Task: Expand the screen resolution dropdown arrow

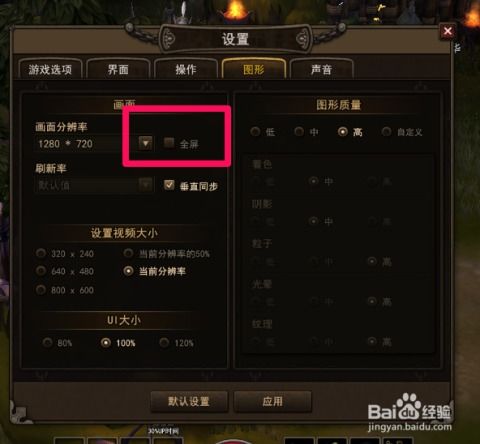Action: (146, 144)
